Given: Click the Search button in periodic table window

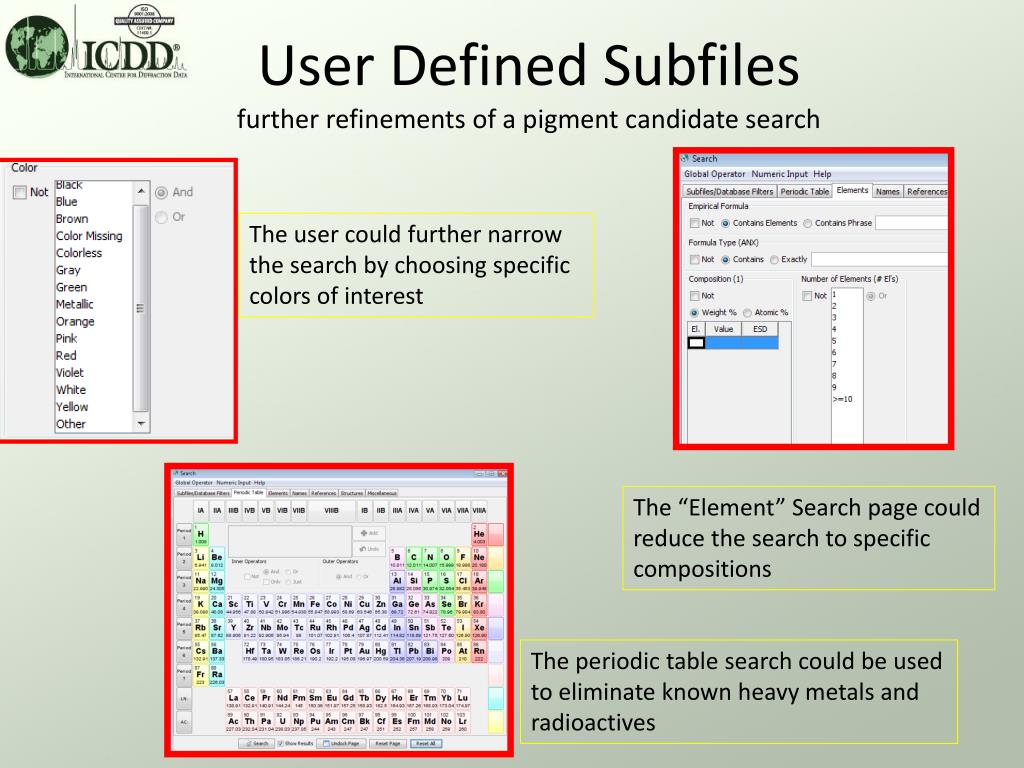Looking at the screenshot, I should 255,744.
